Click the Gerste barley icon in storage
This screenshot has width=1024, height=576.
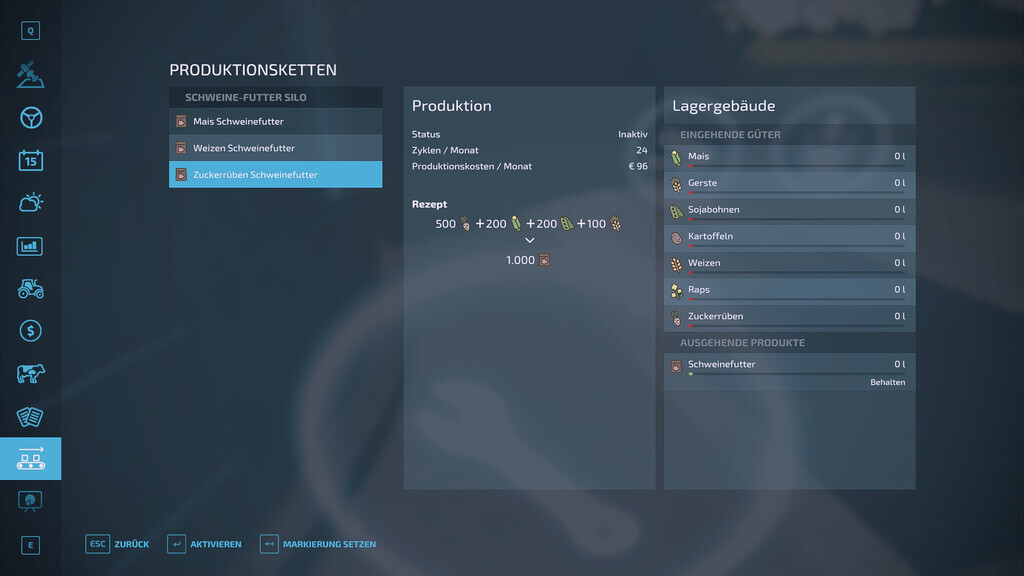676,185
